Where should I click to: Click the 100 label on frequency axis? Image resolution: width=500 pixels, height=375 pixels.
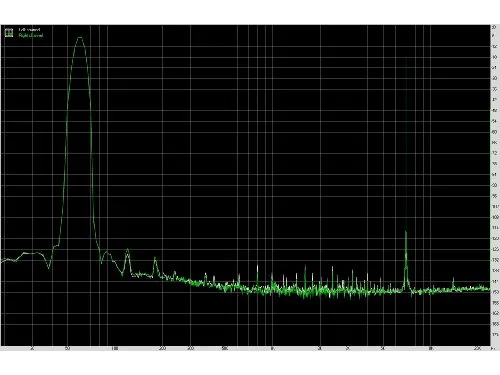point(115,349)
